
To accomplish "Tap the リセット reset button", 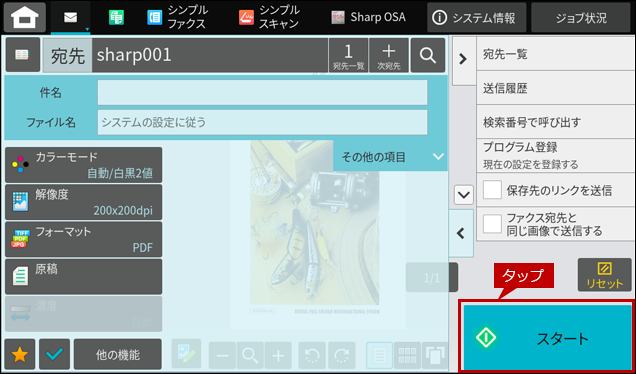I will [604, 275].
